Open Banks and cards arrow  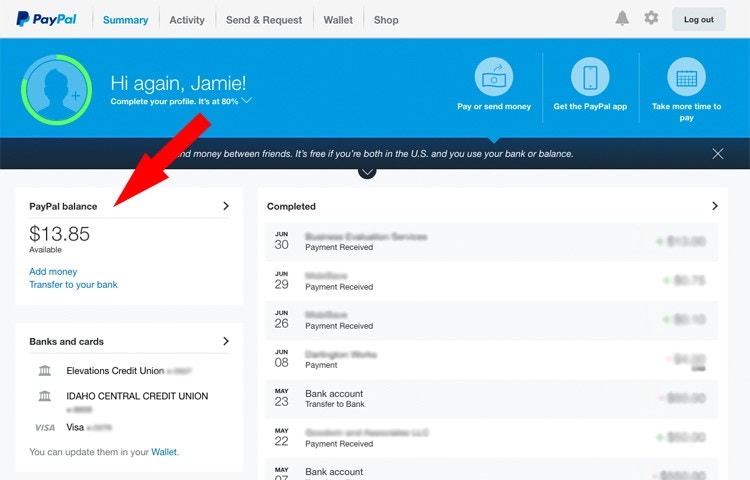(x=226, y=341)
